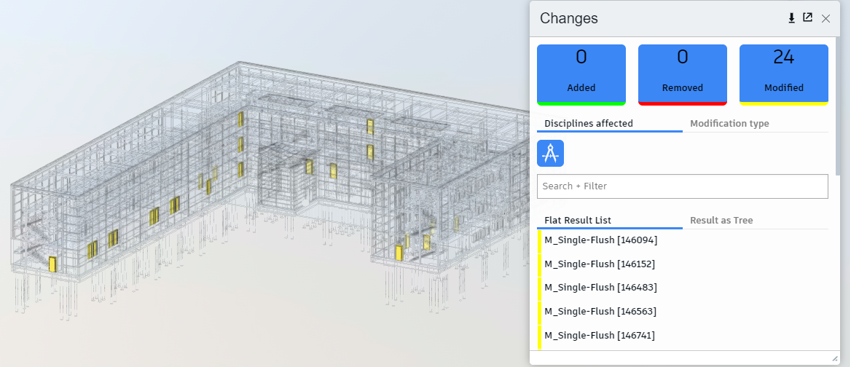Viewport: 850px width, 367px height.
Task: Click the download icon in Changes header
Action: click(791, 18)
